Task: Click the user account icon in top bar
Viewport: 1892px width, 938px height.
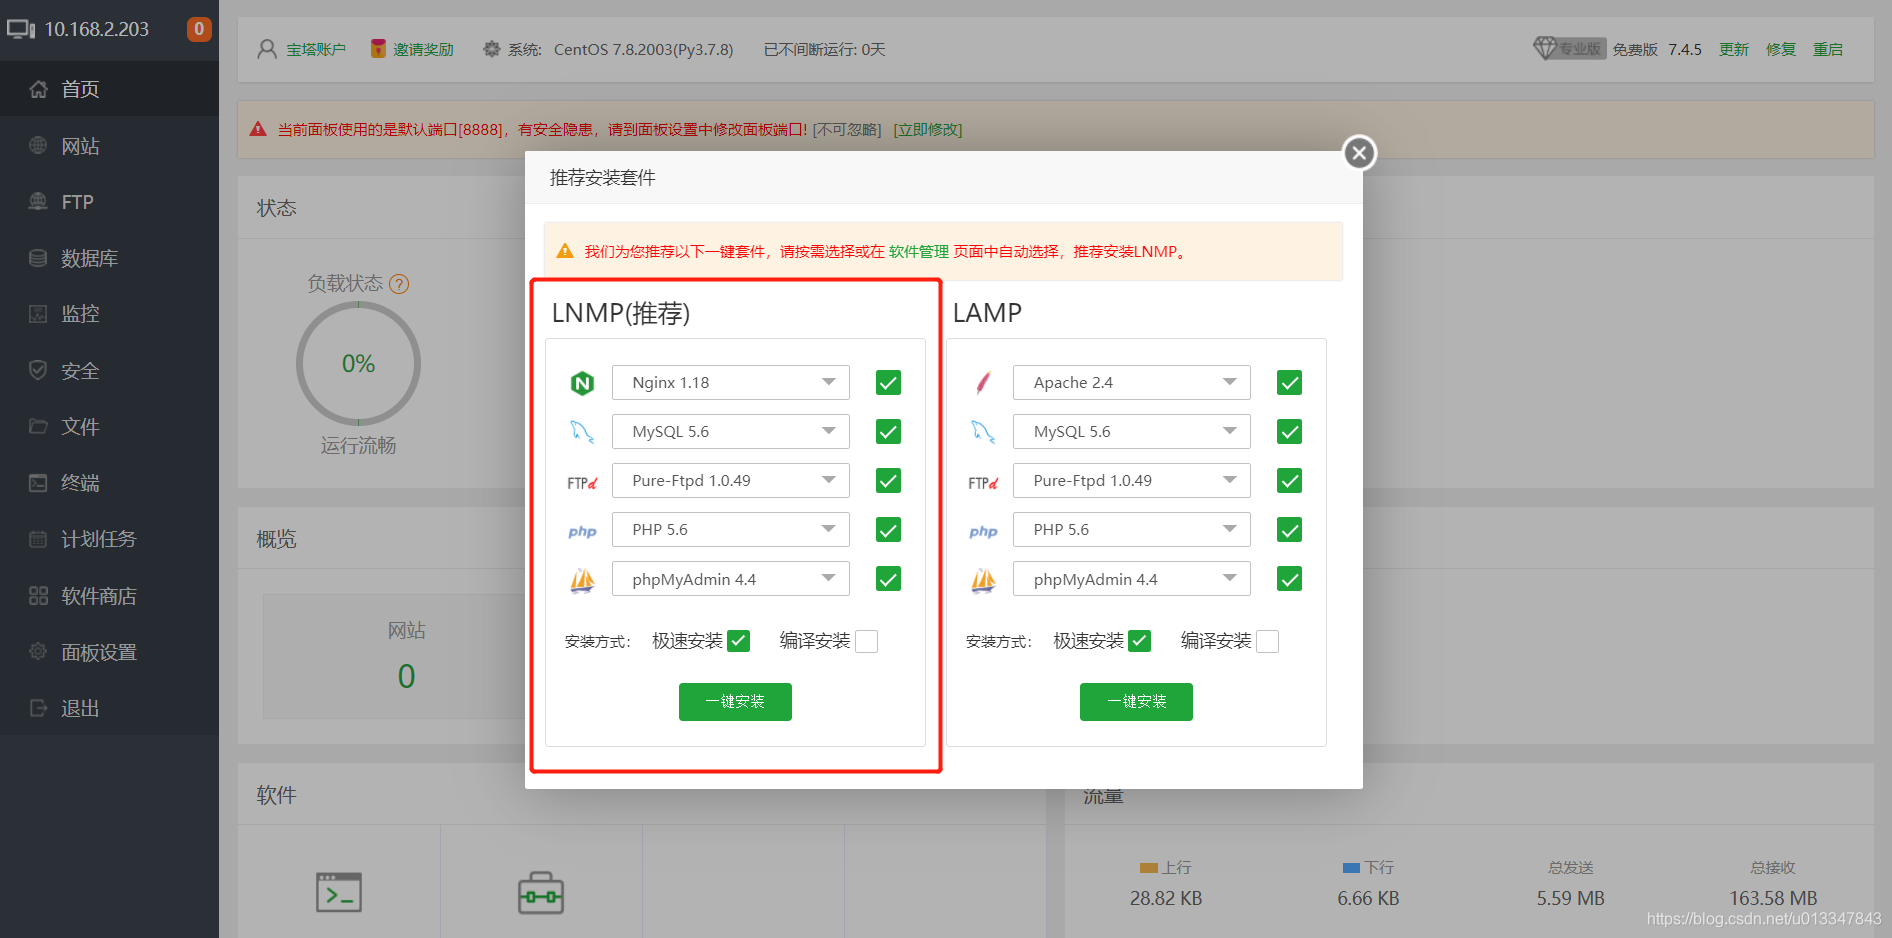Action: (267, 49)
